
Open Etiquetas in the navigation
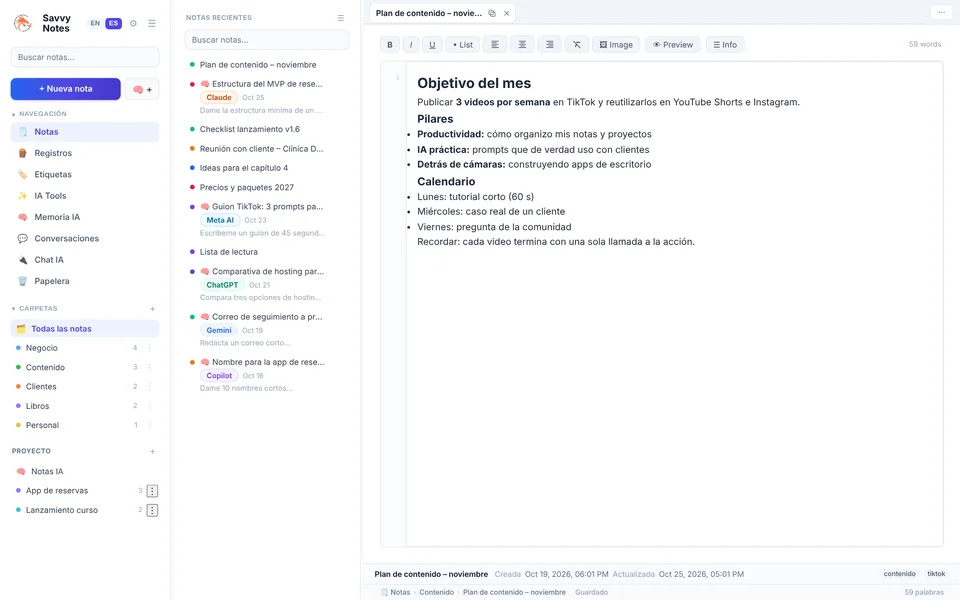pos(85,174)
